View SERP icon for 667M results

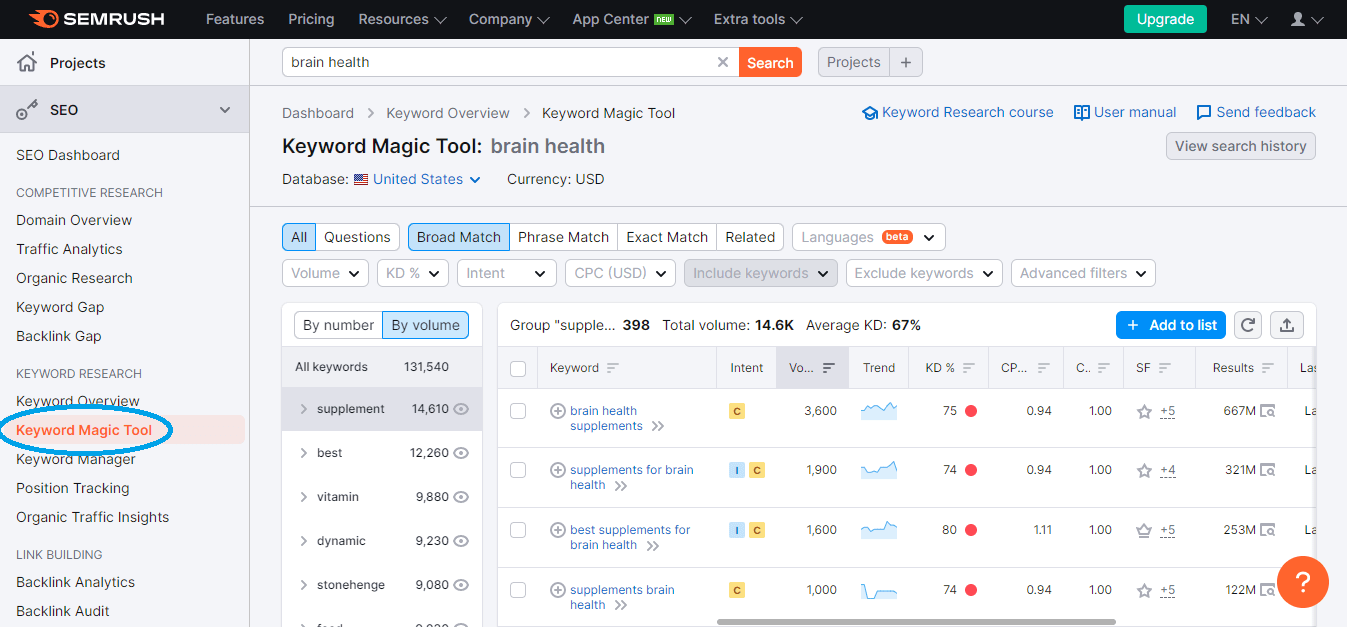(x=1268, y=411)
